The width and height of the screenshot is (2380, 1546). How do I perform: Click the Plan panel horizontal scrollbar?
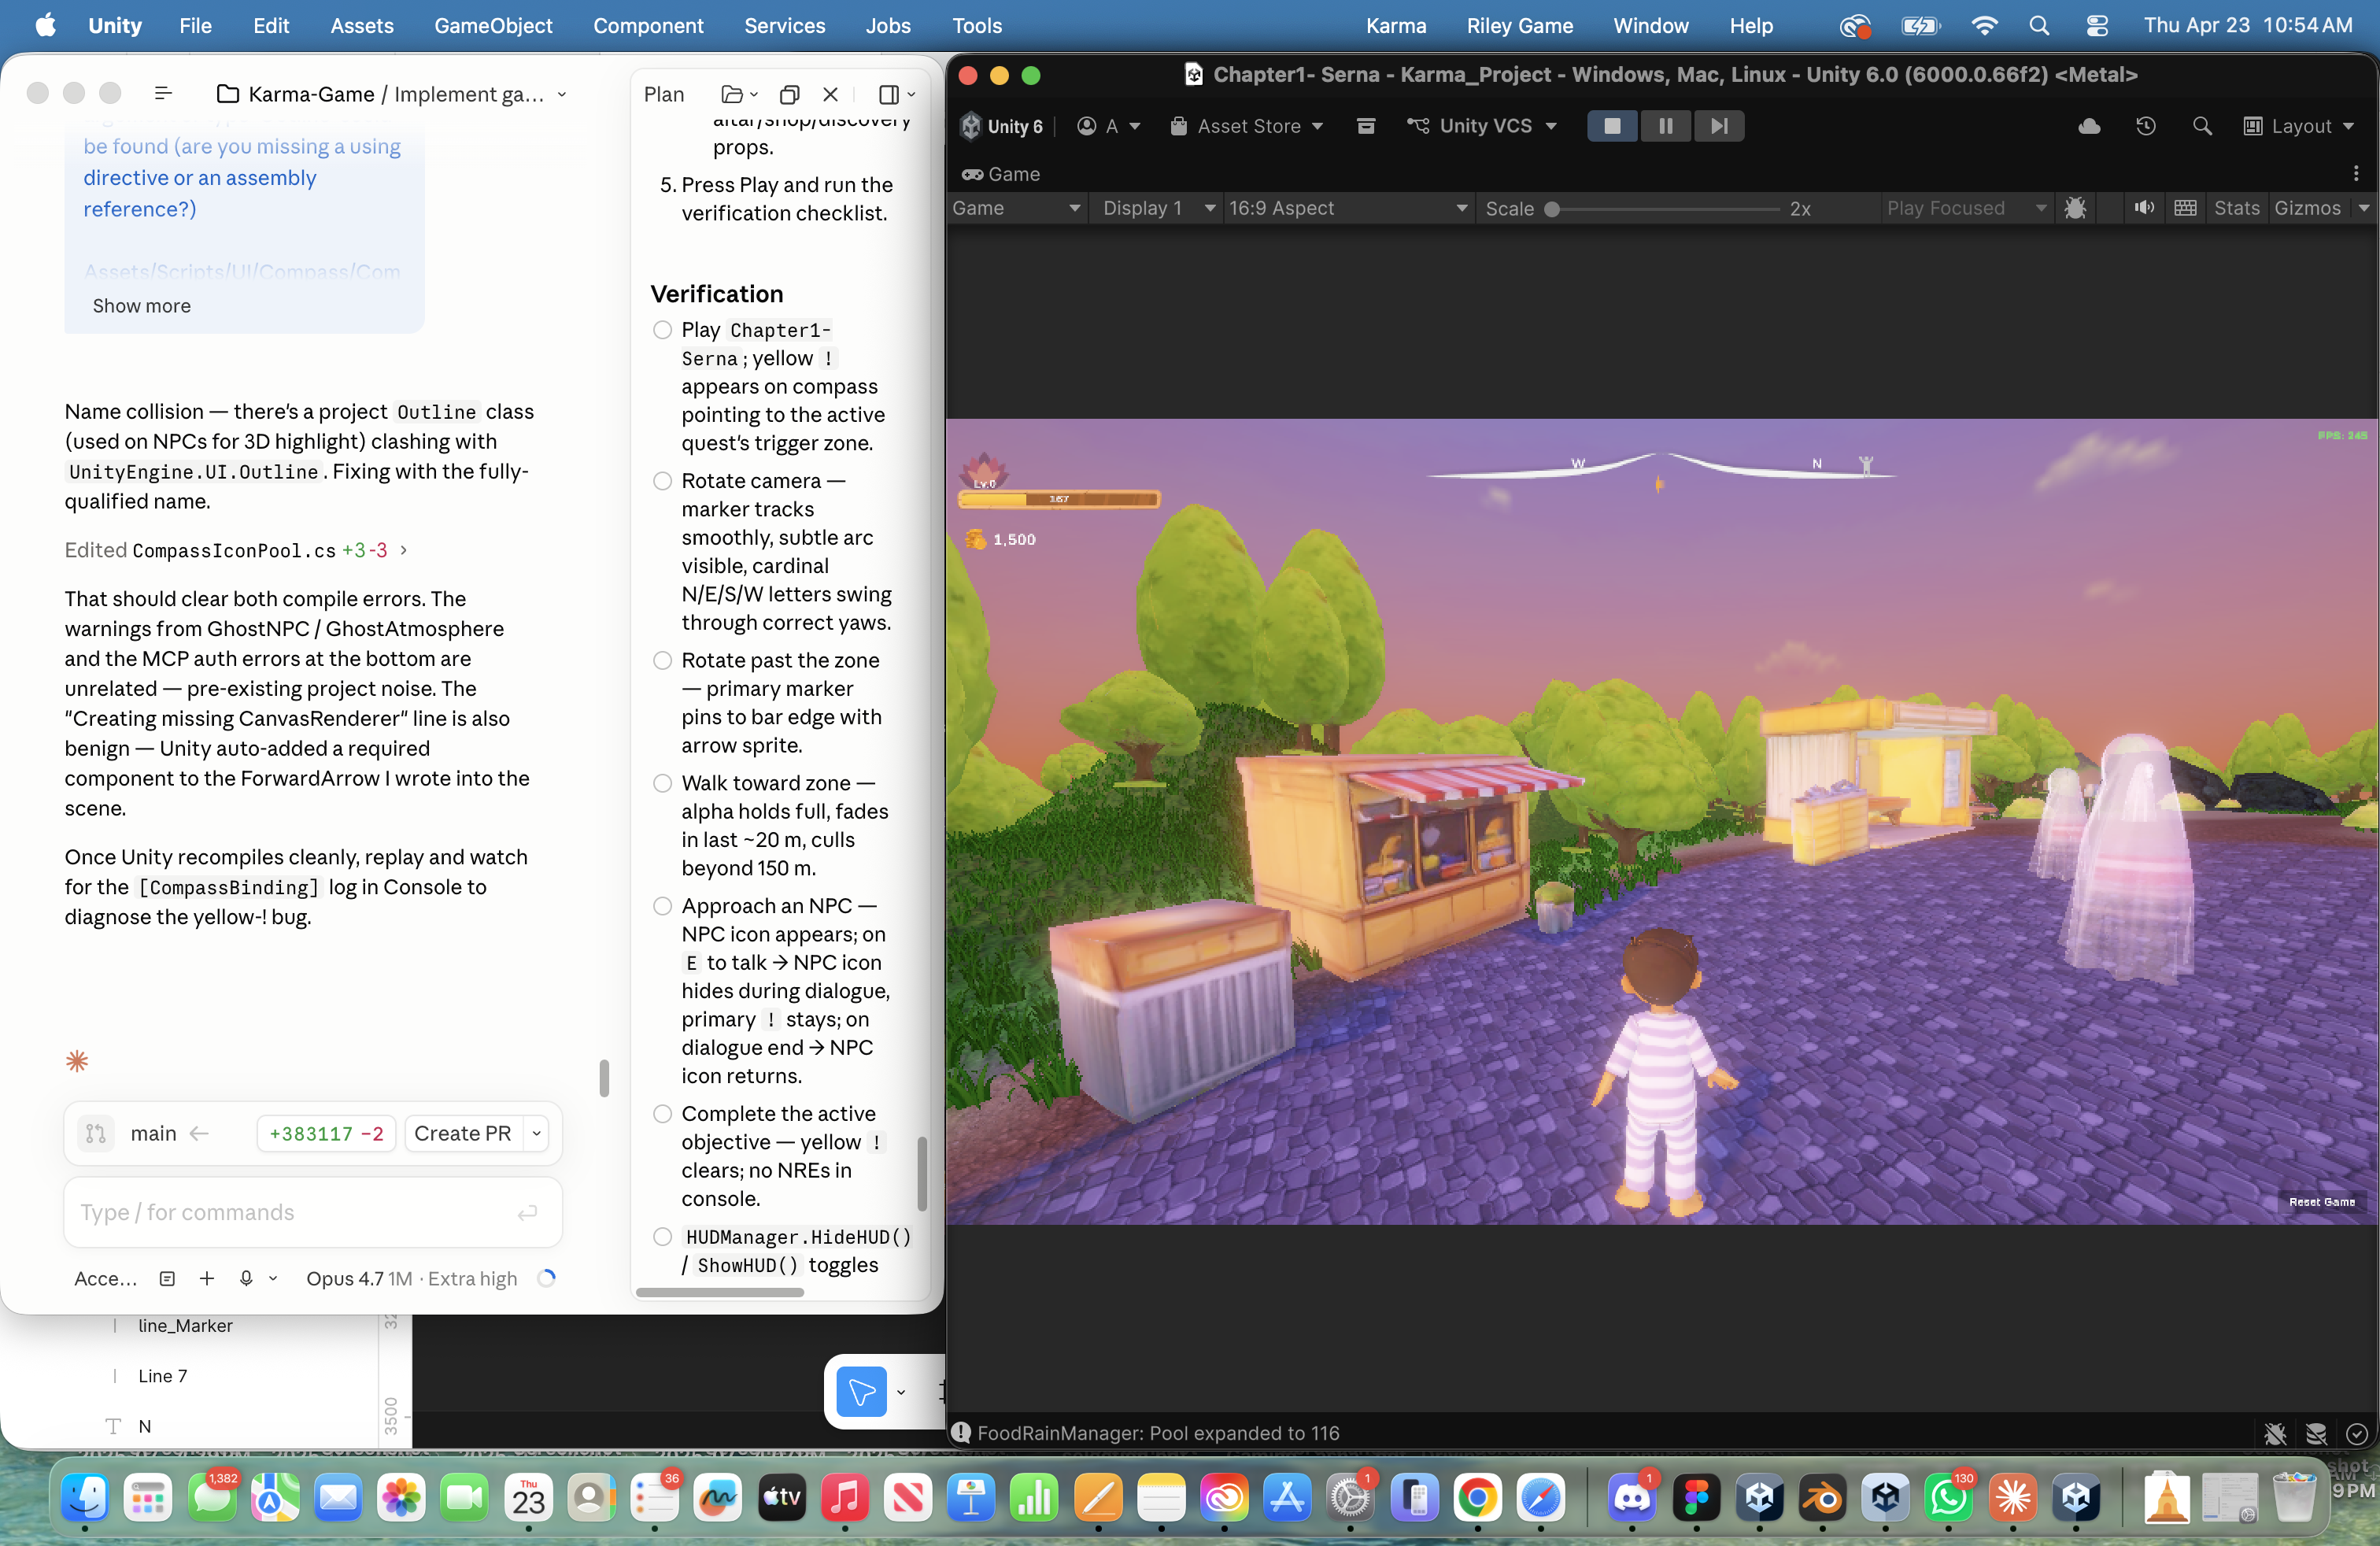(720, 1292)
